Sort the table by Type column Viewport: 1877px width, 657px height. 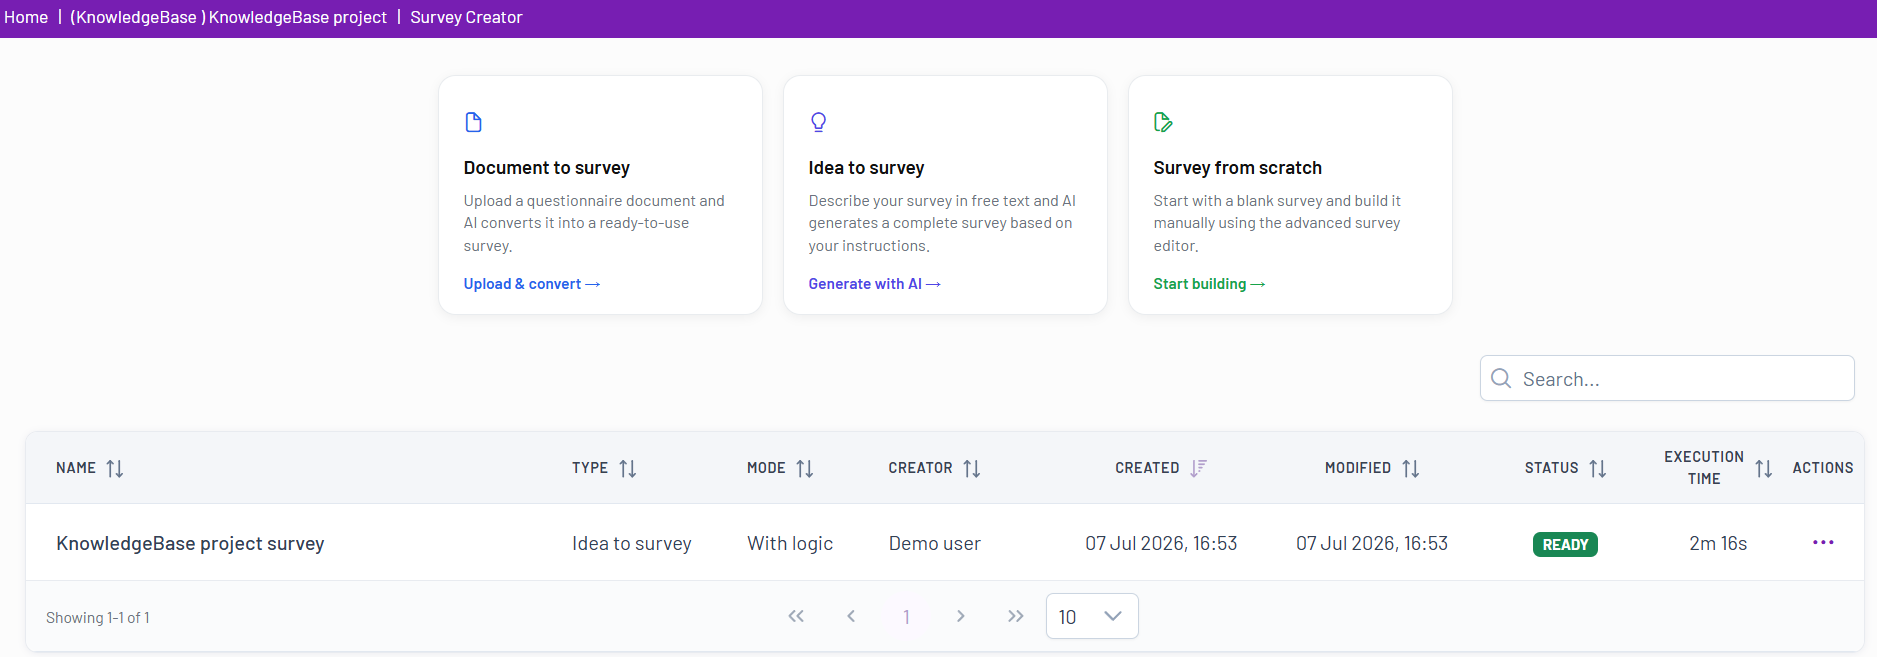(628, 468)
